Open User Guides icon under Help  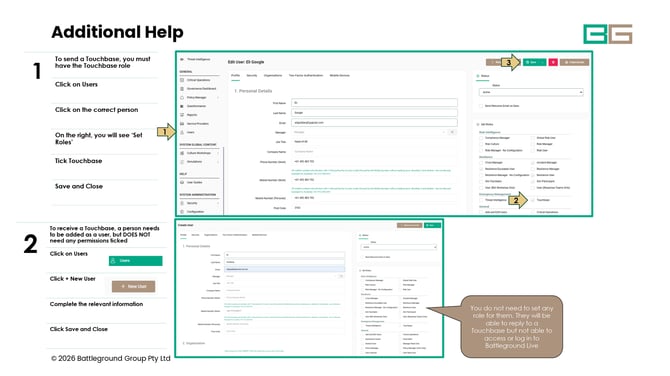pos(182,182)
